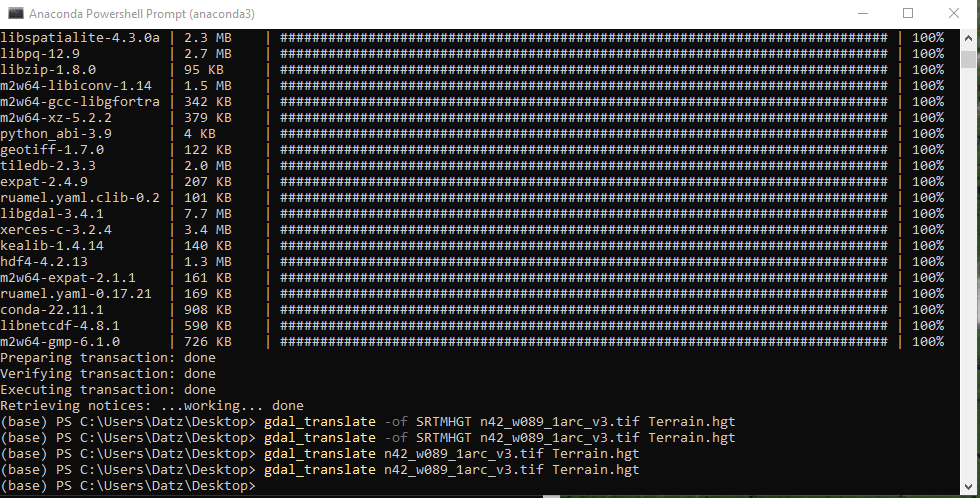Image resolution: width=980 pixels, height=498 pixels.
Task: Click the kealib-1.4.14 package name
Action: point(52,246)
